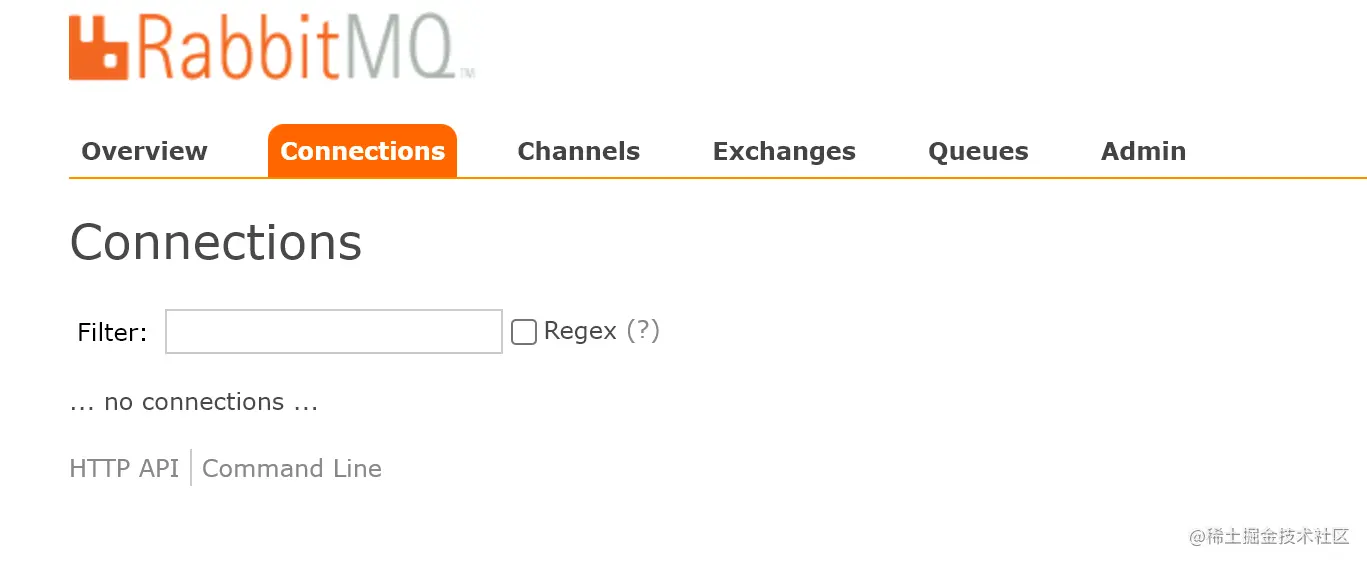Image resolution: width=1367 pixels, height=564 pixels.
Task: Click the "no connections" message text
Action: (x=194, y=402)
